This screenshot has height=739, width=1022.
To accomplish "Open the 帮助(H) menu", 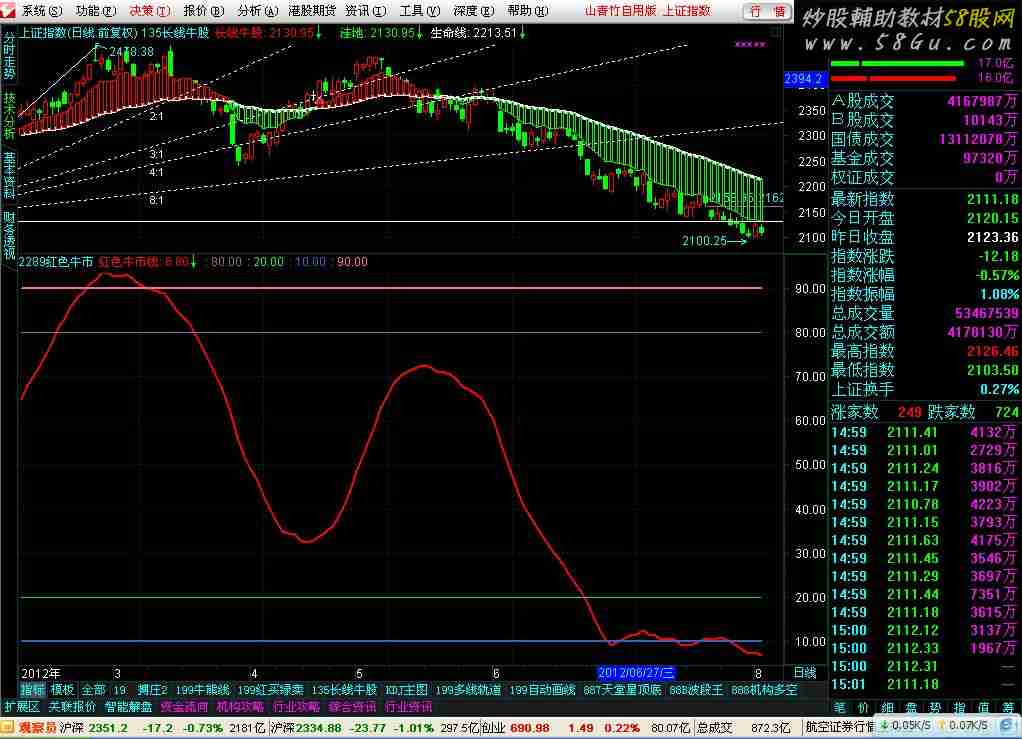I will tap(528, 11).
